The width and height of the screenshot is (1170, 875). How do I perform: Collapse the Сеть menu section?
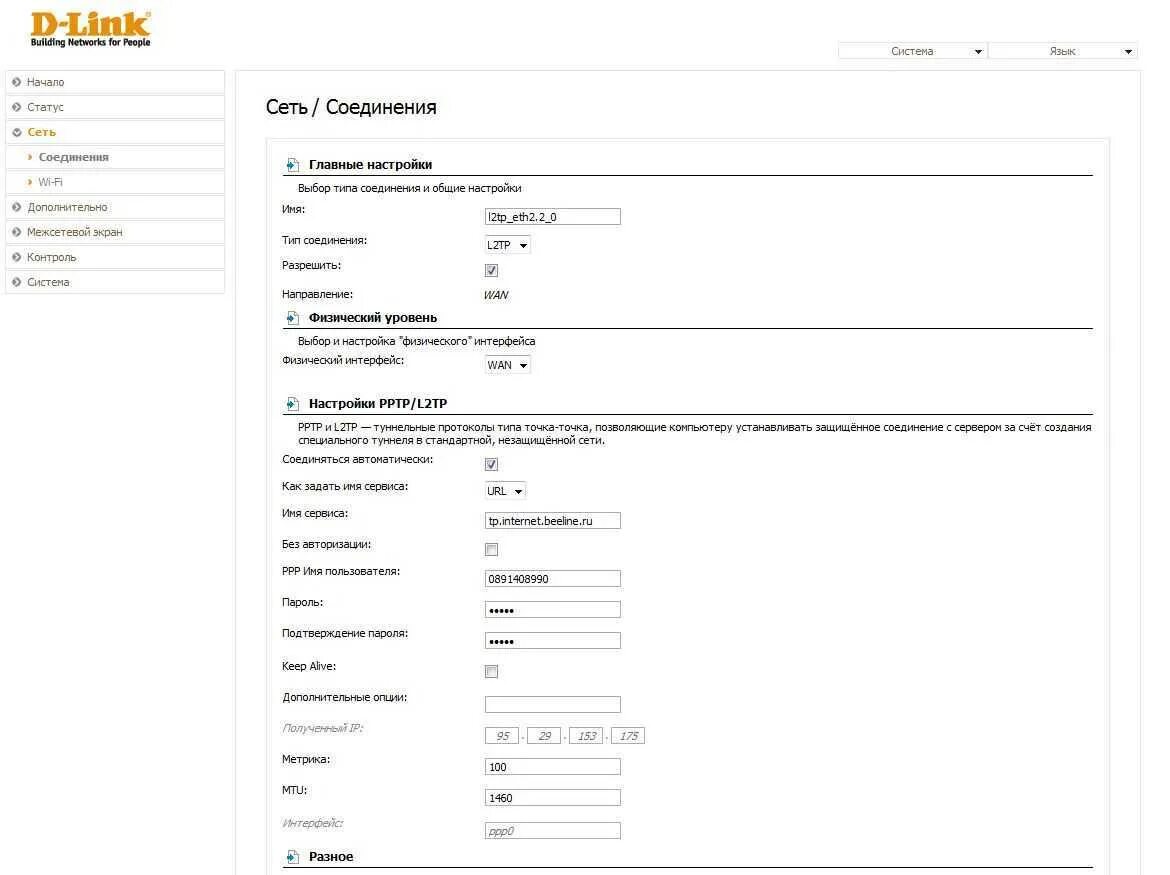pos(115,132)
